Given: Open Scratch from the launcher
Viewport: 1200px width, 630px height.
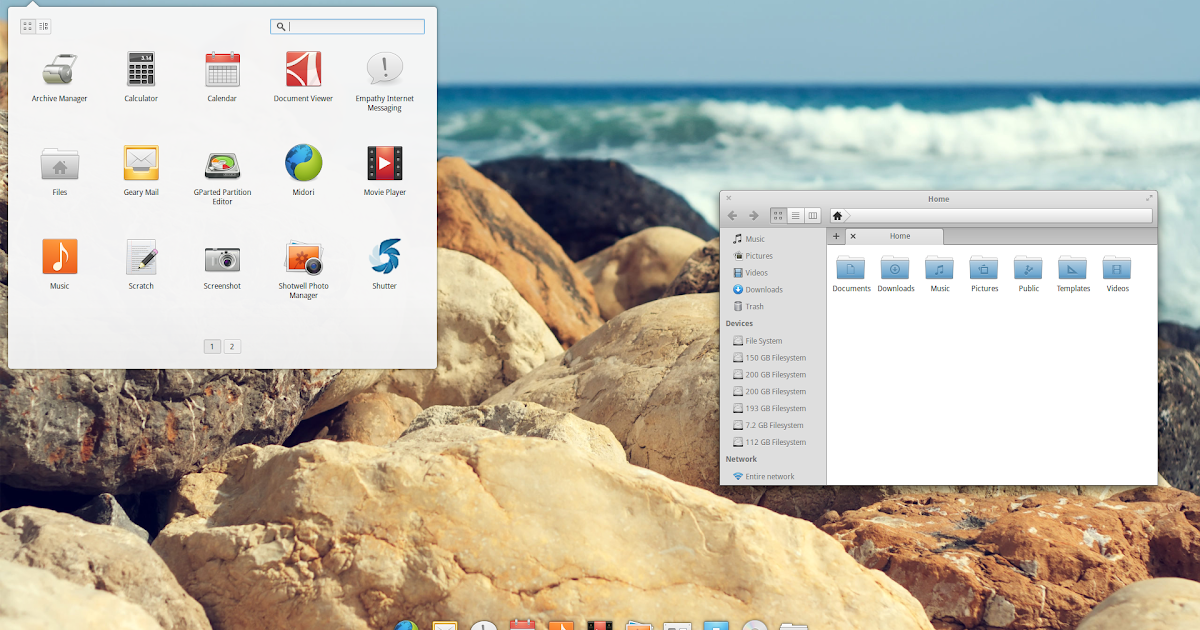Looking at the screenshot, I should tap(140, 256).
